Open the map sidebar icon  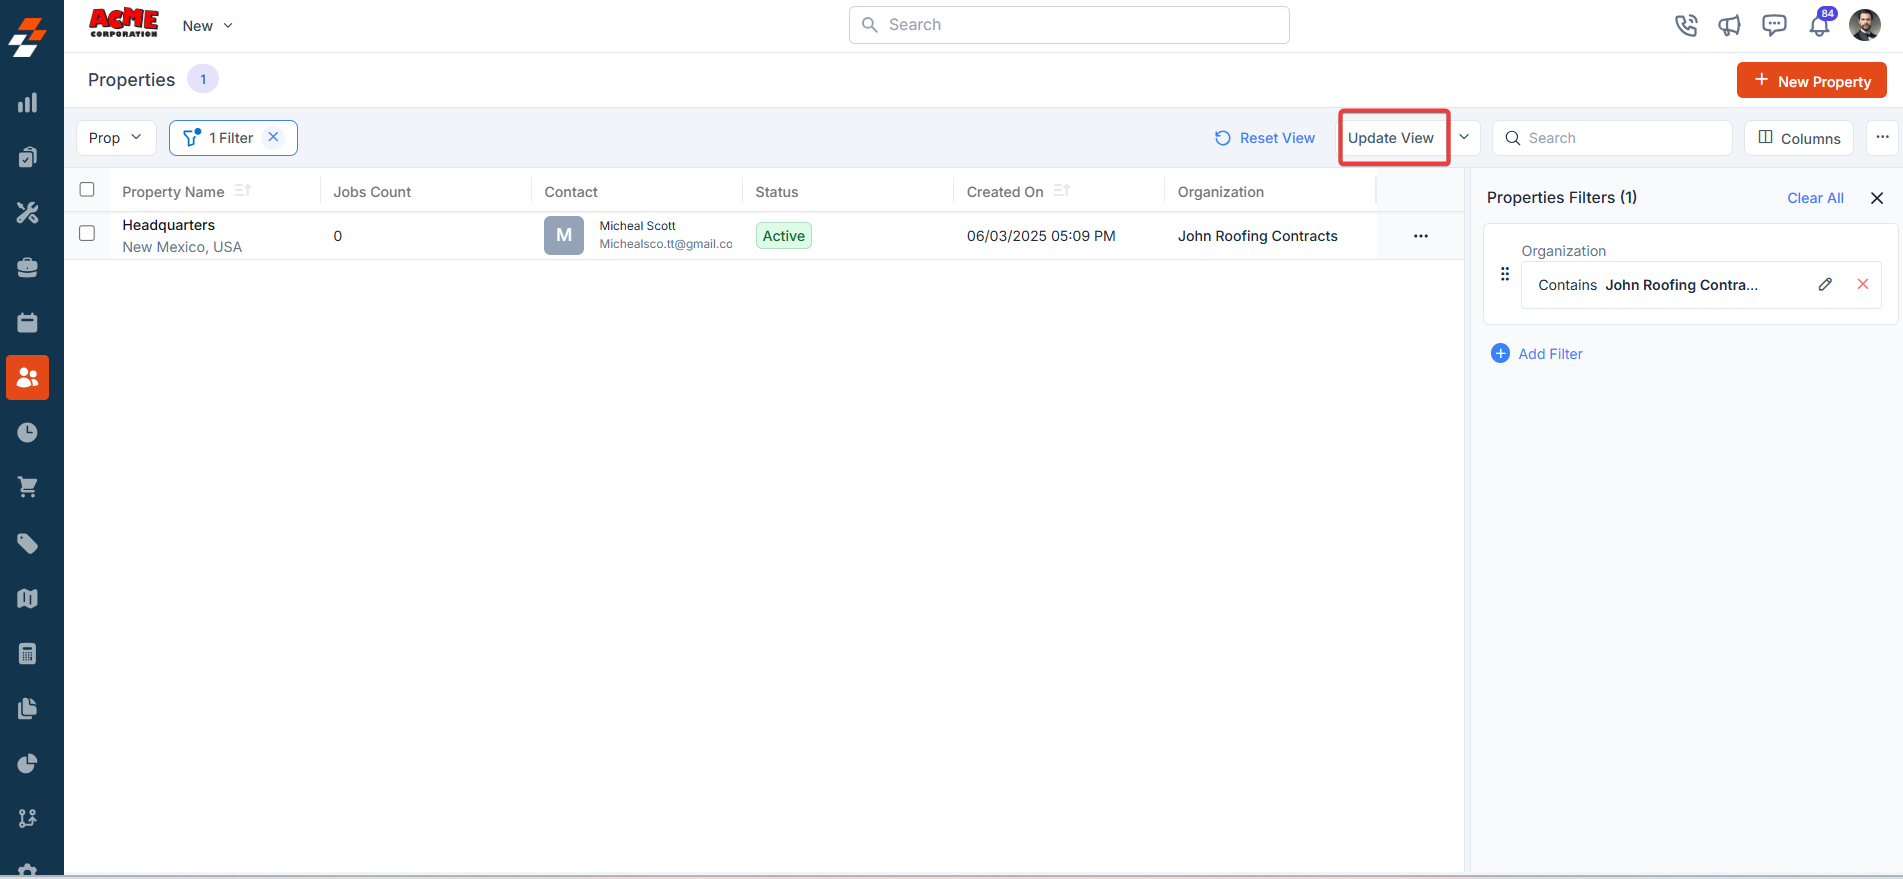pos(28,598)
